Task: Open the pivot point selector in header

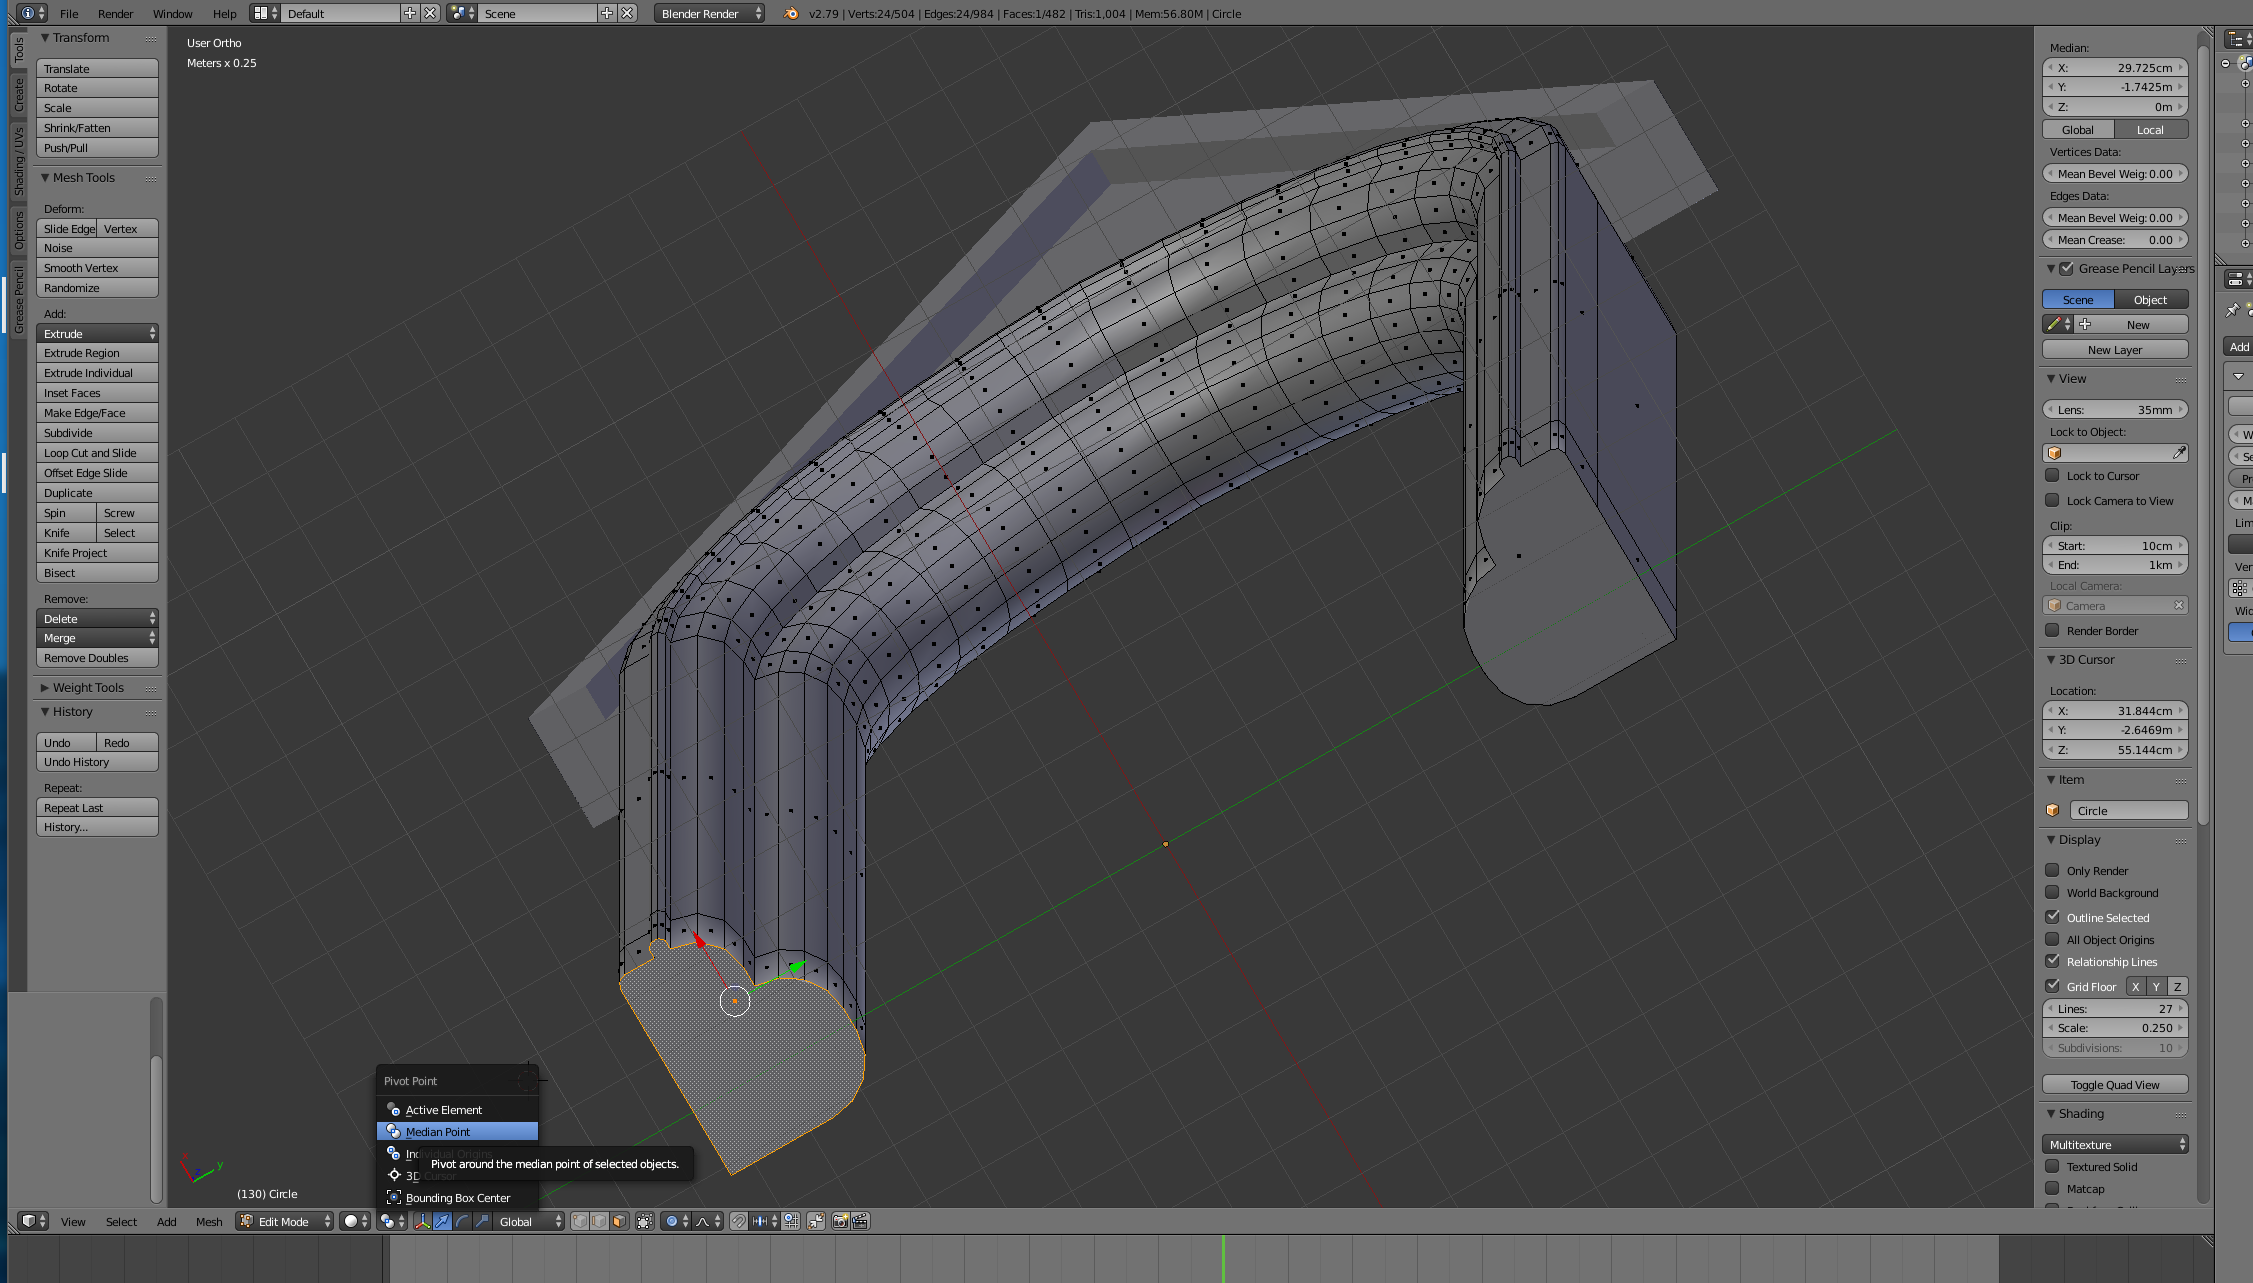Action: [392, 1221]
